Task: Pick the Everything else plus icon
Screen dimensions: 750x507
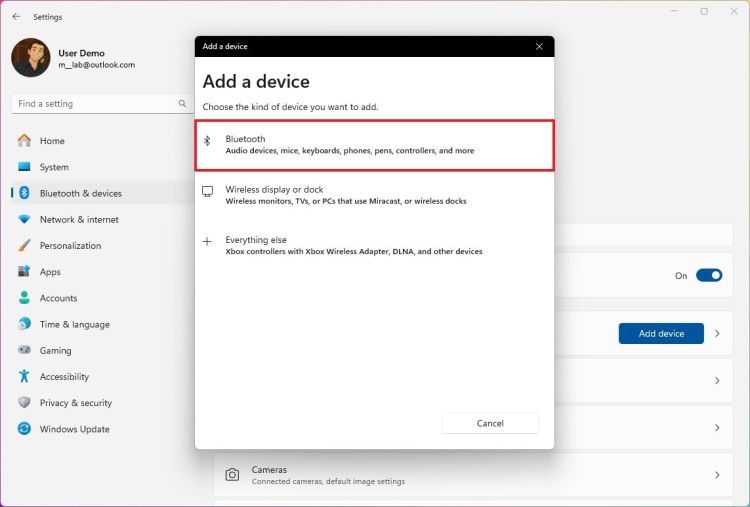Action: (208, 241)
